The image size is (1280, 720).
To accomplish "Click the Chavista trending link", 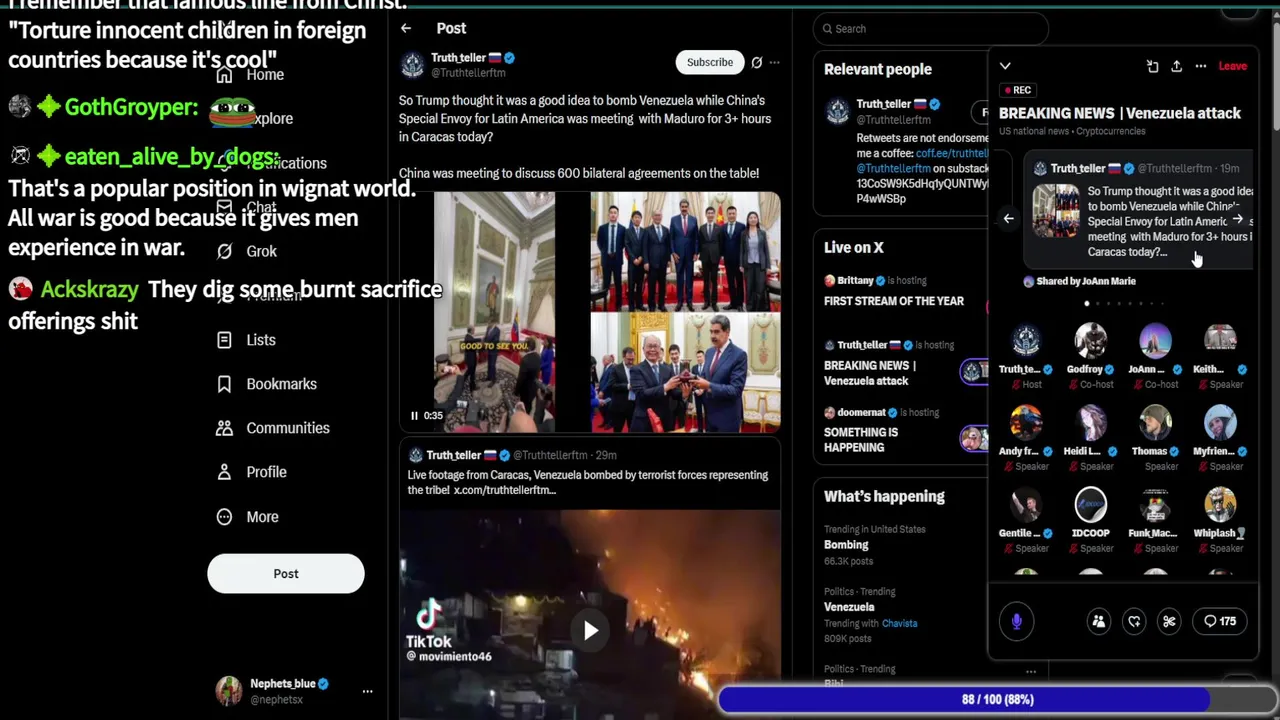I will pos(899,623).
